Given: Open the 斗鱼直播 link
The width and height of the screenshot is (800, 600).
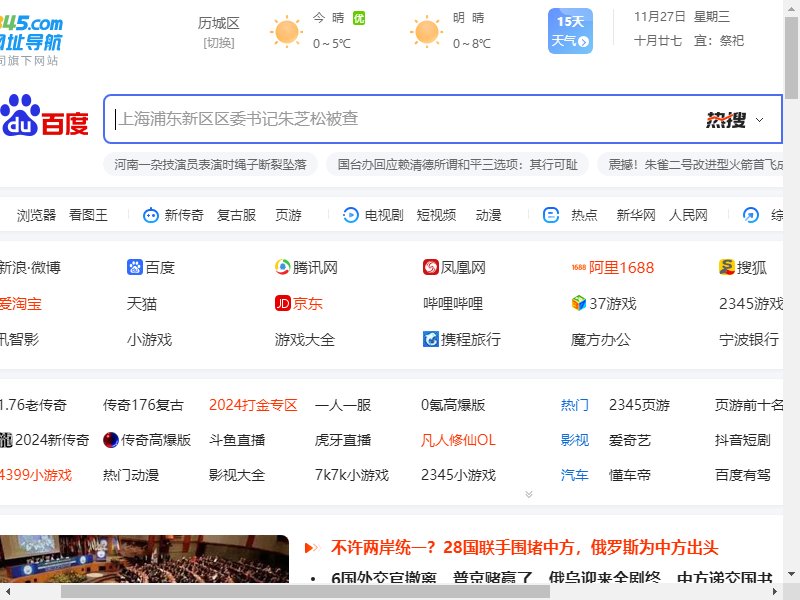Looking at the screenshot, I should [x=237, y=440].
